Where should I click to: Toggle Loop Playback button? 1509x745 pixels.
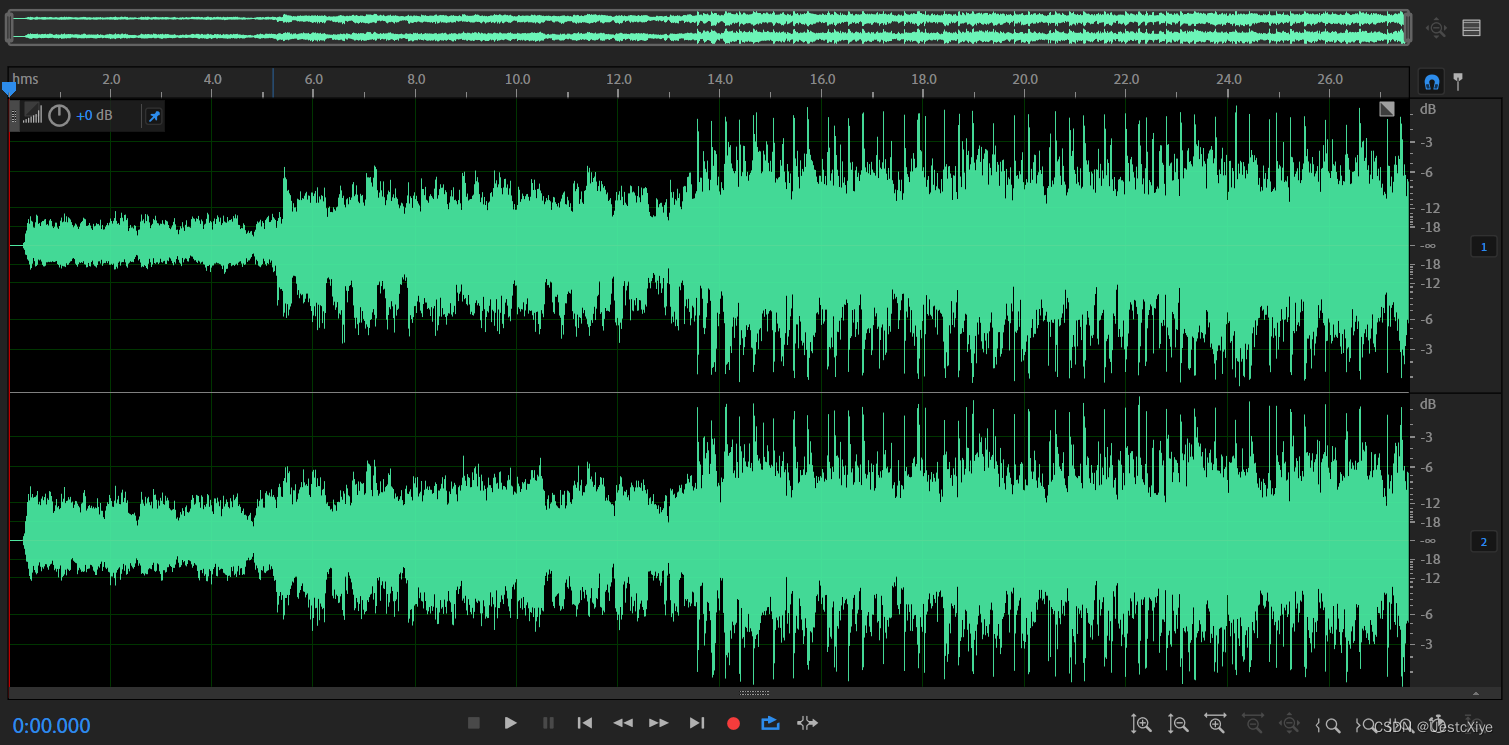point(770,723)
